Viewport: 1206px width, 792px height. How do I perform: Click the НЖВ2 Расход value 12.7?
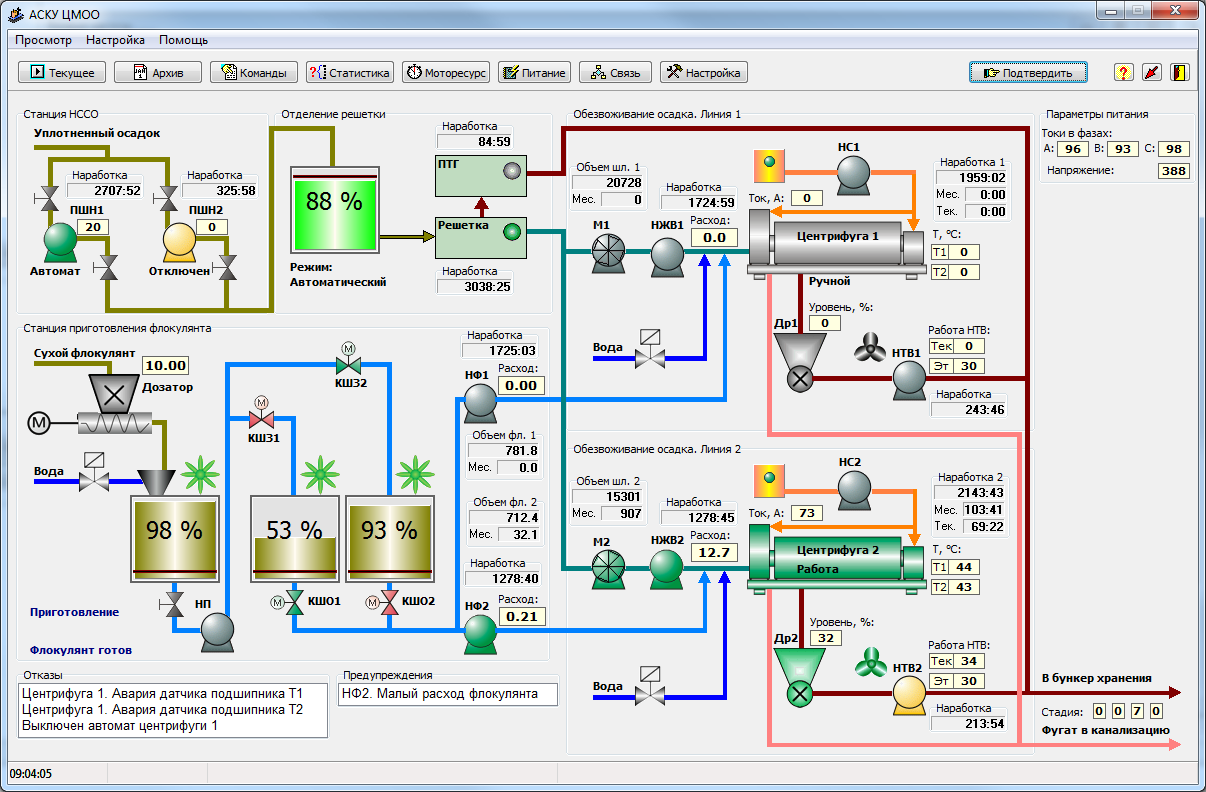714,552
